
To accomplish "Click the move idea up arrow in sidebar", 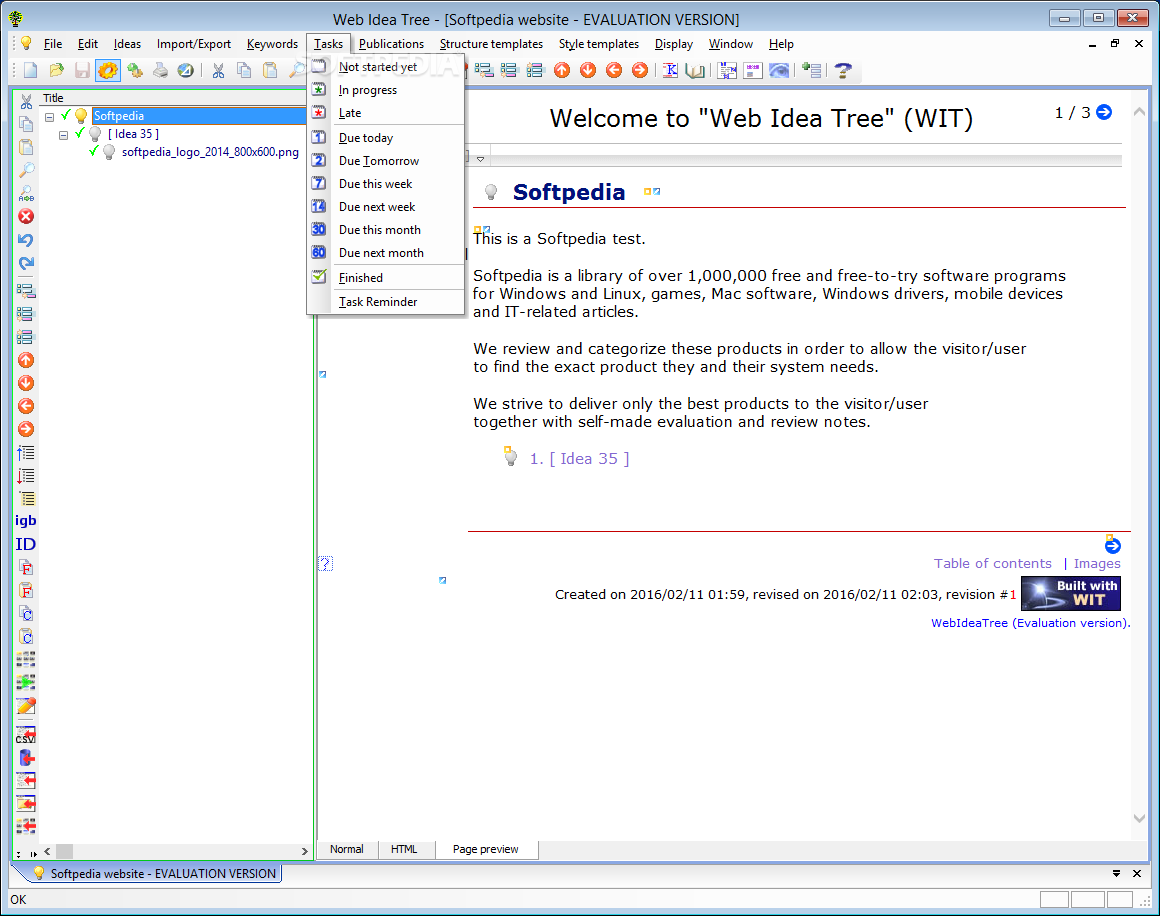I will click(x=26, y=360).
